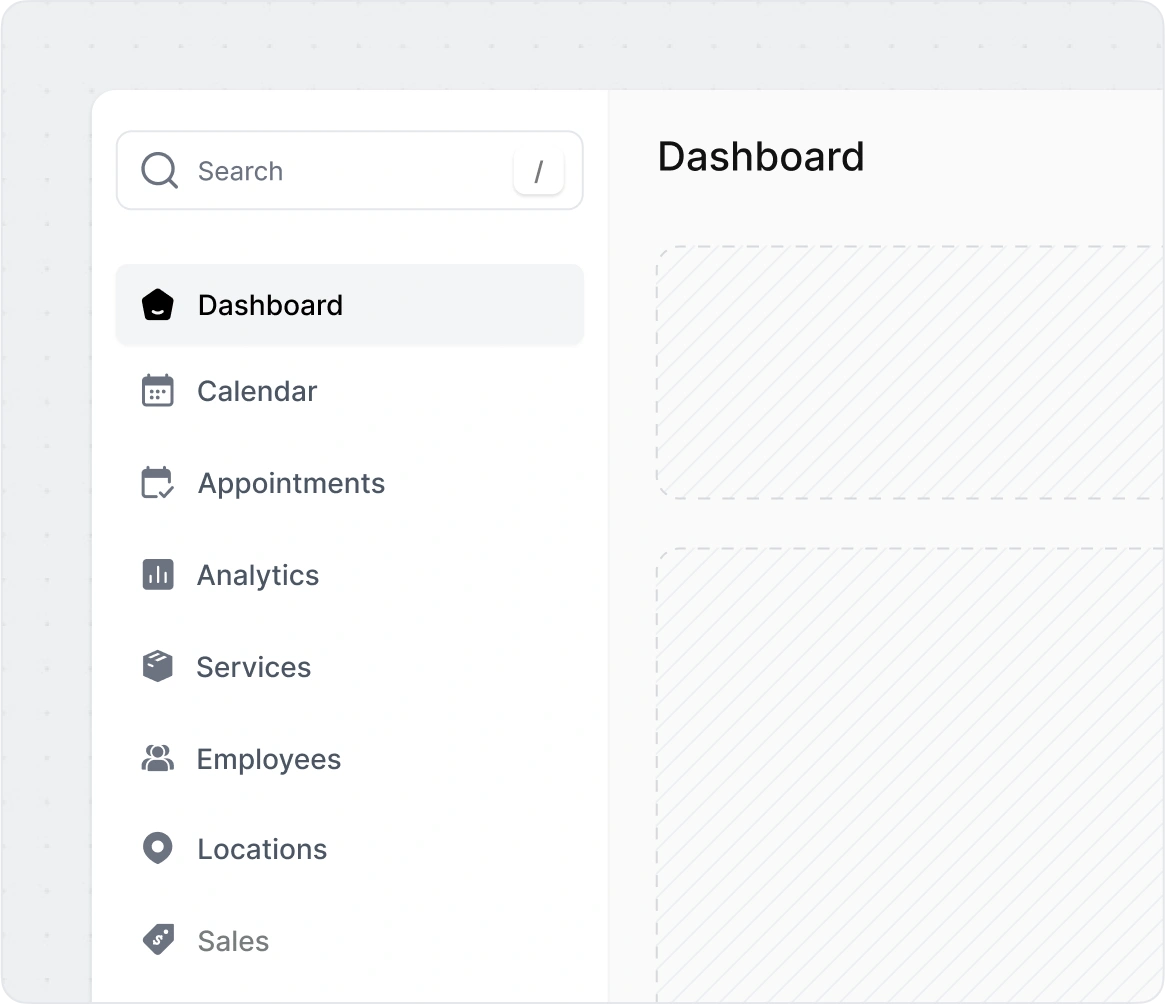
Task: Click the magnifying glass search icon
Action: click(159, 171)
